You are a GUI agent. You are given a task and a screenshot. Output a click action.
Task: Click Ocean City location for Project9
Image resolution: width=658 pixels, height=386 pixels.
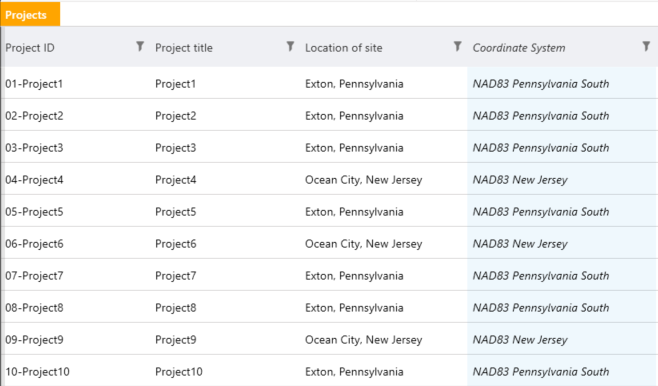(x=363, y=340)
